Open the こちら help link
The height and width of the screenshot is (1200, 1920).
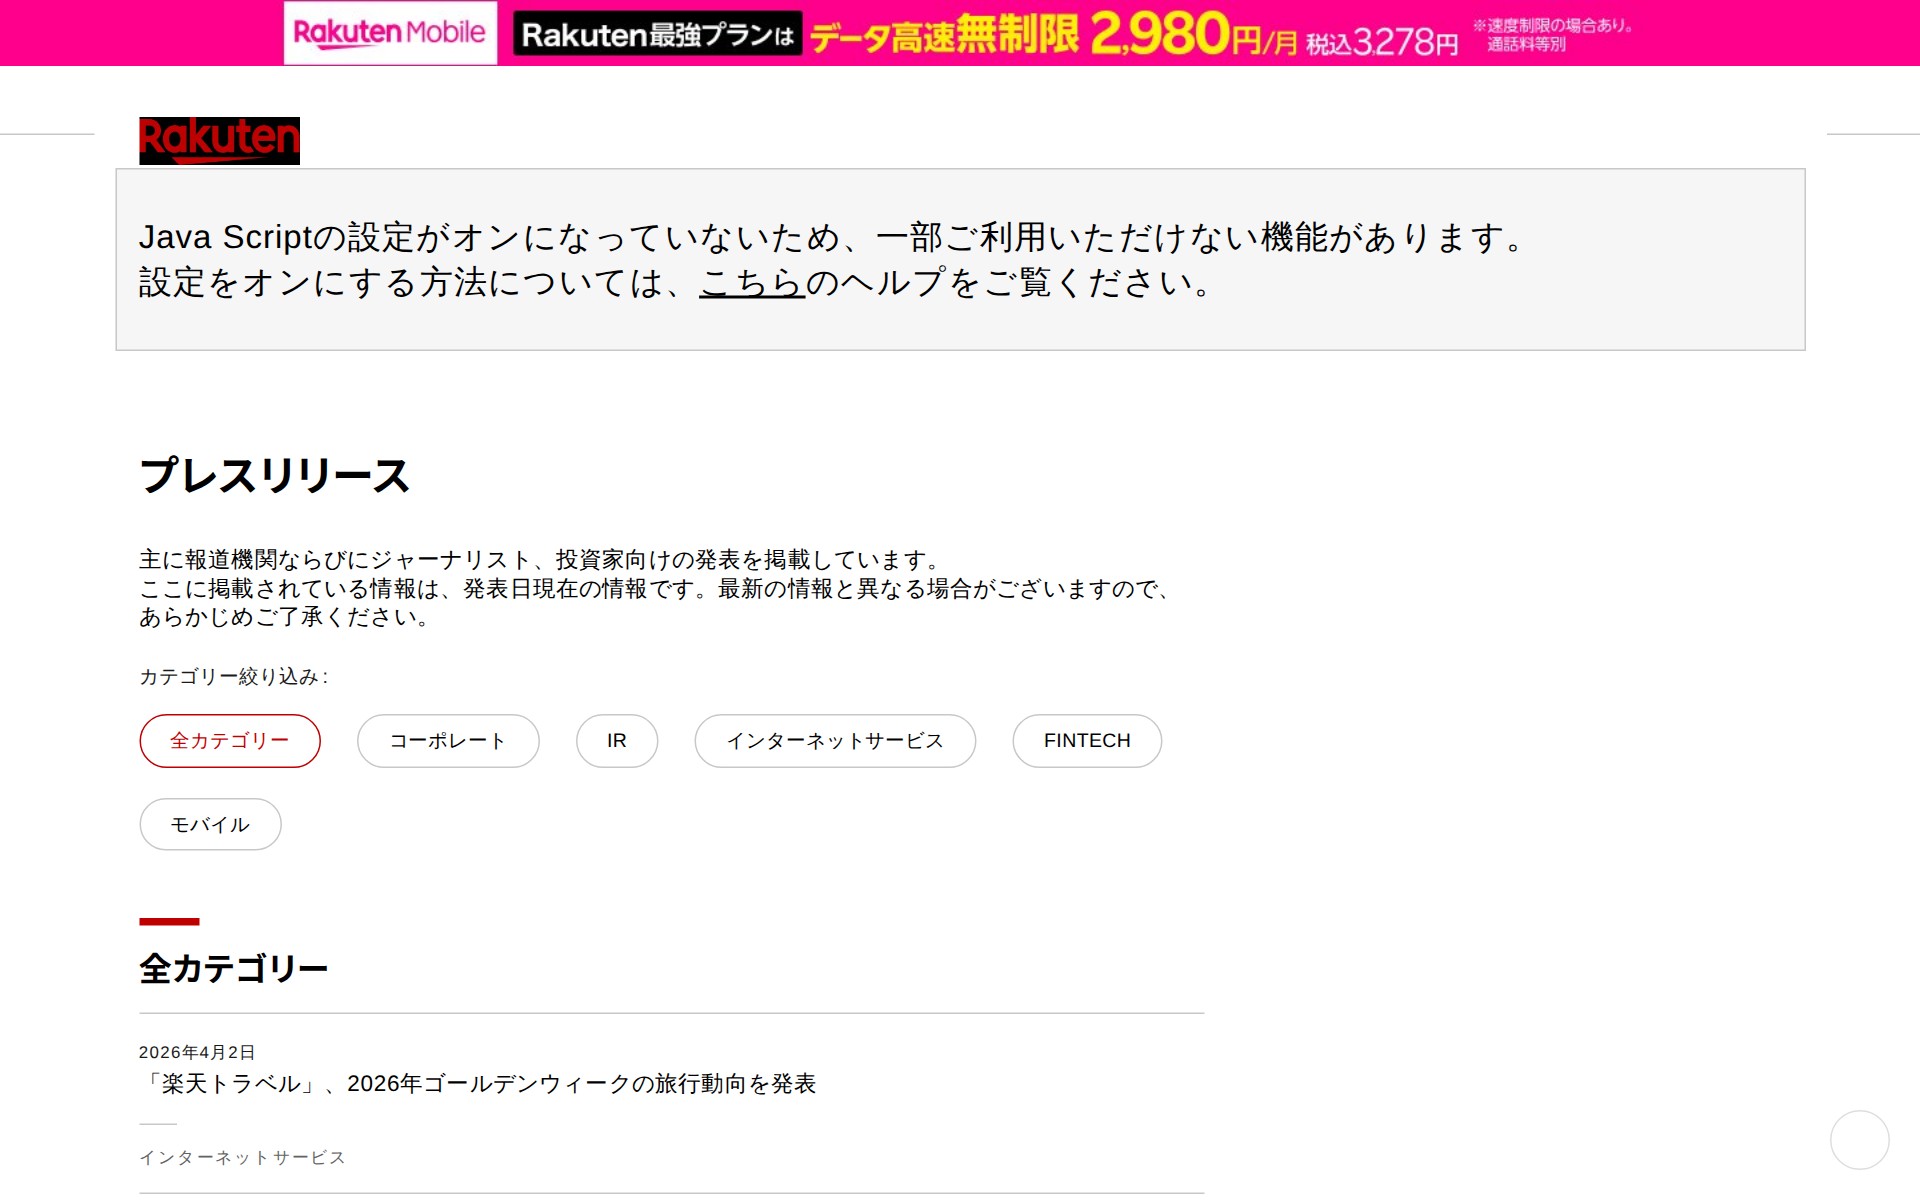click(x=751, y=285)
